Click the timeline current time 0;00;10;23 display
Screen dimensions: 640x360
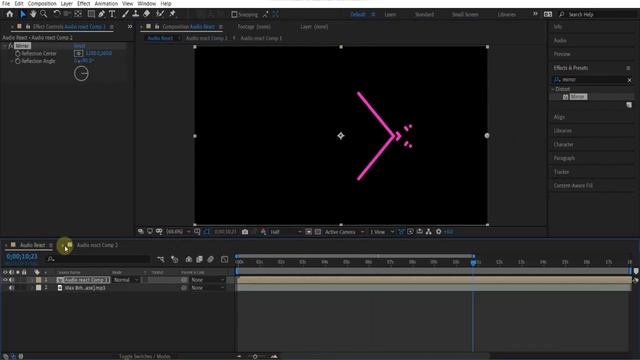click(x=22, y=257)
